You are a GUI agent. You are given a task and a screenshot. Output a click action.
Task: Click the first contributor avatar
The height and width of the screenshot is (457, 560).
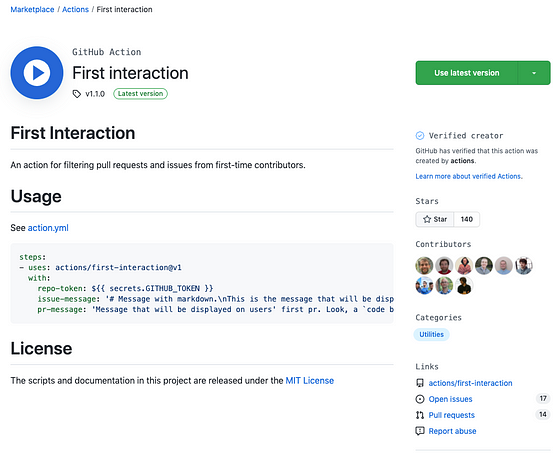pos(424,266)
